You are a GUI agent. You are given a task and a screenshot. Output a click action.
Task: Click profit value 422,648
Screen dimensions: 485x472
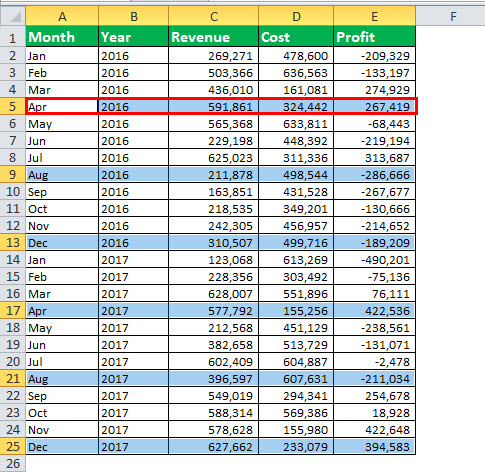375,430
